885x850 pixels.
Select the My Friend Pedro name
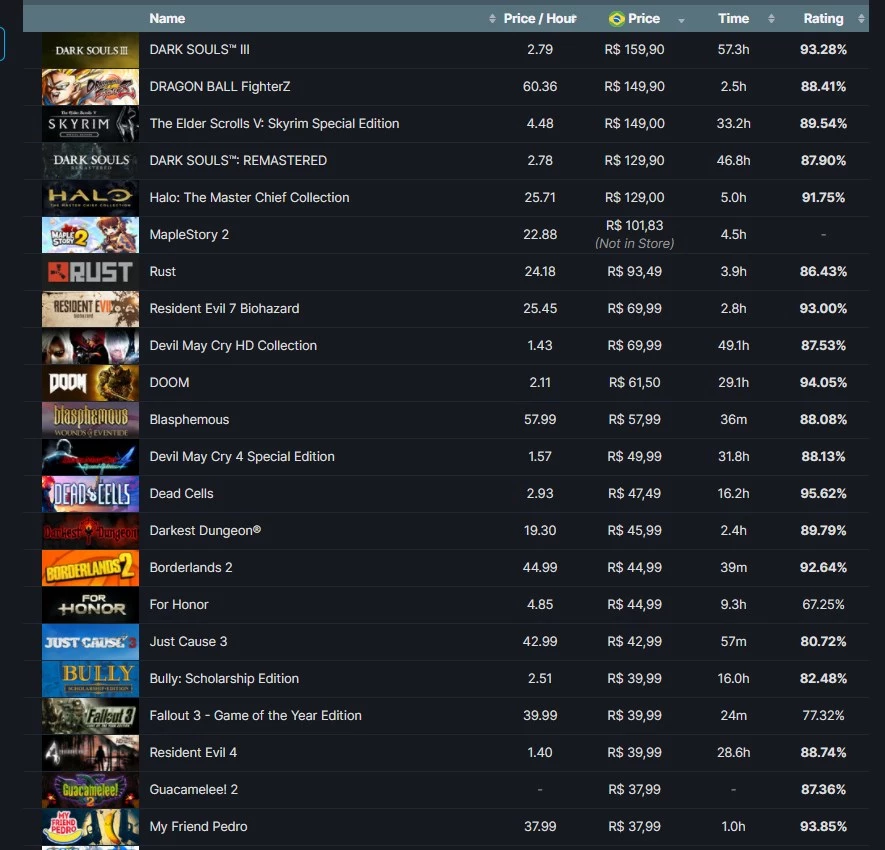click(x=198, y=826)
